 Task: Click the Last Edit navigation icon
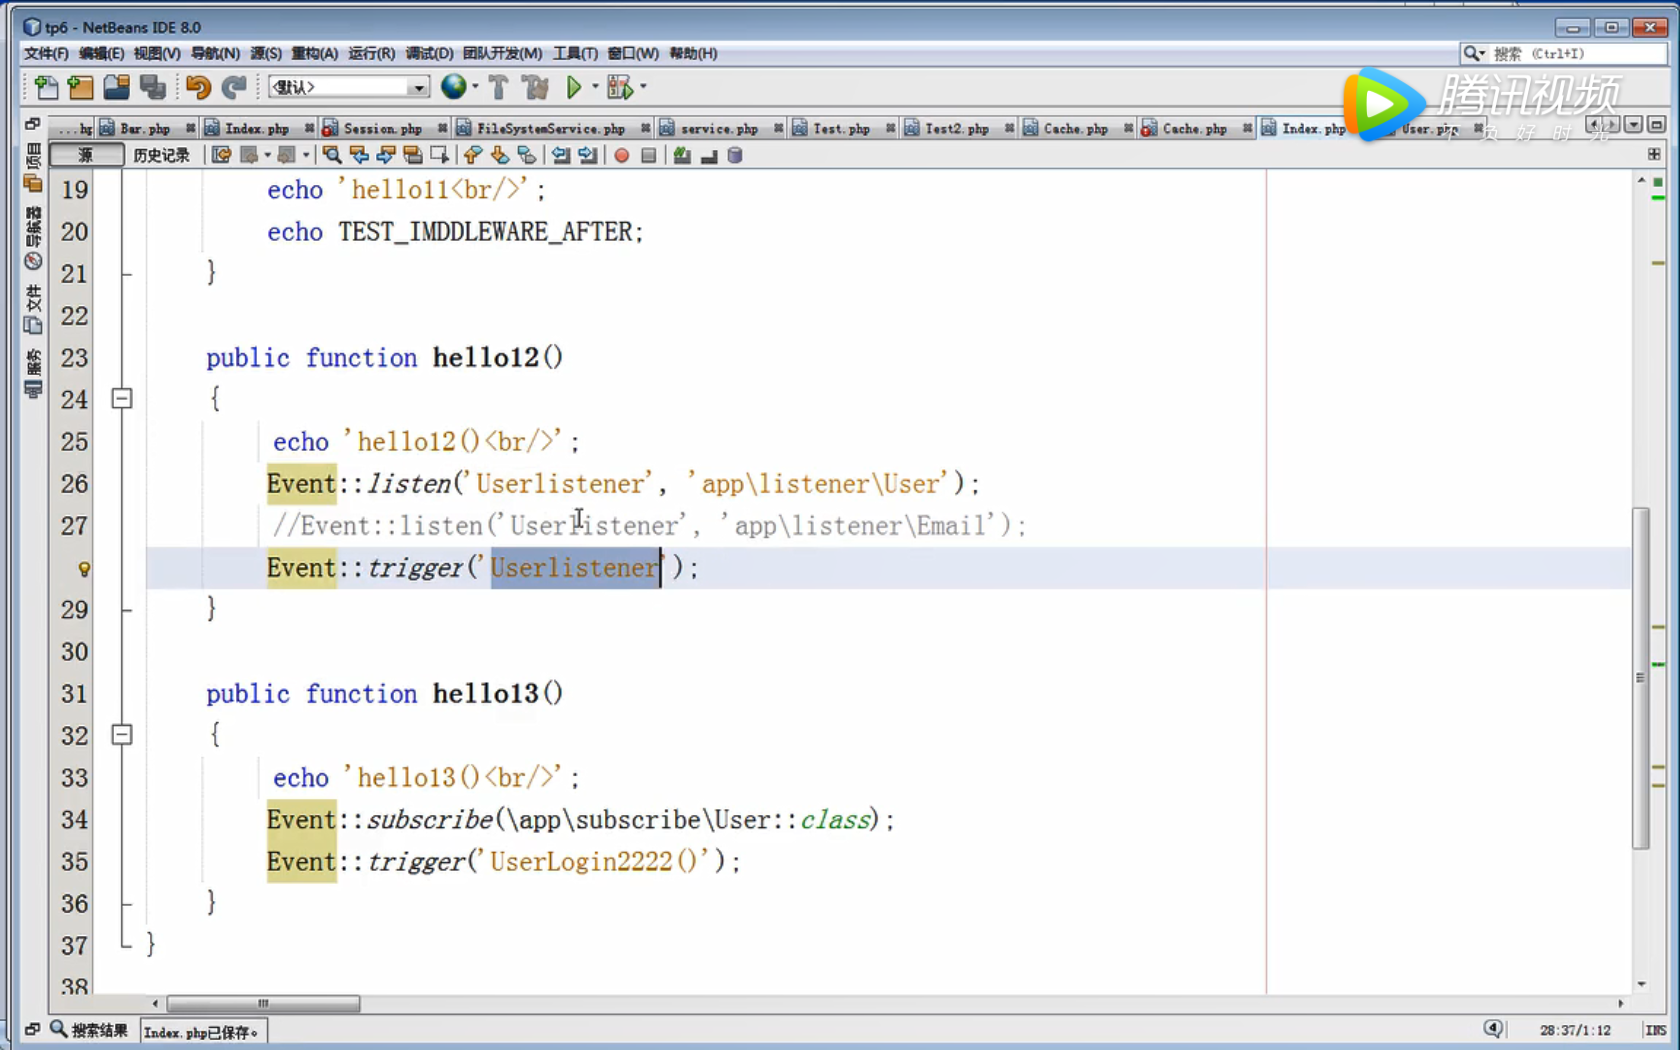(x=221, y=155)
